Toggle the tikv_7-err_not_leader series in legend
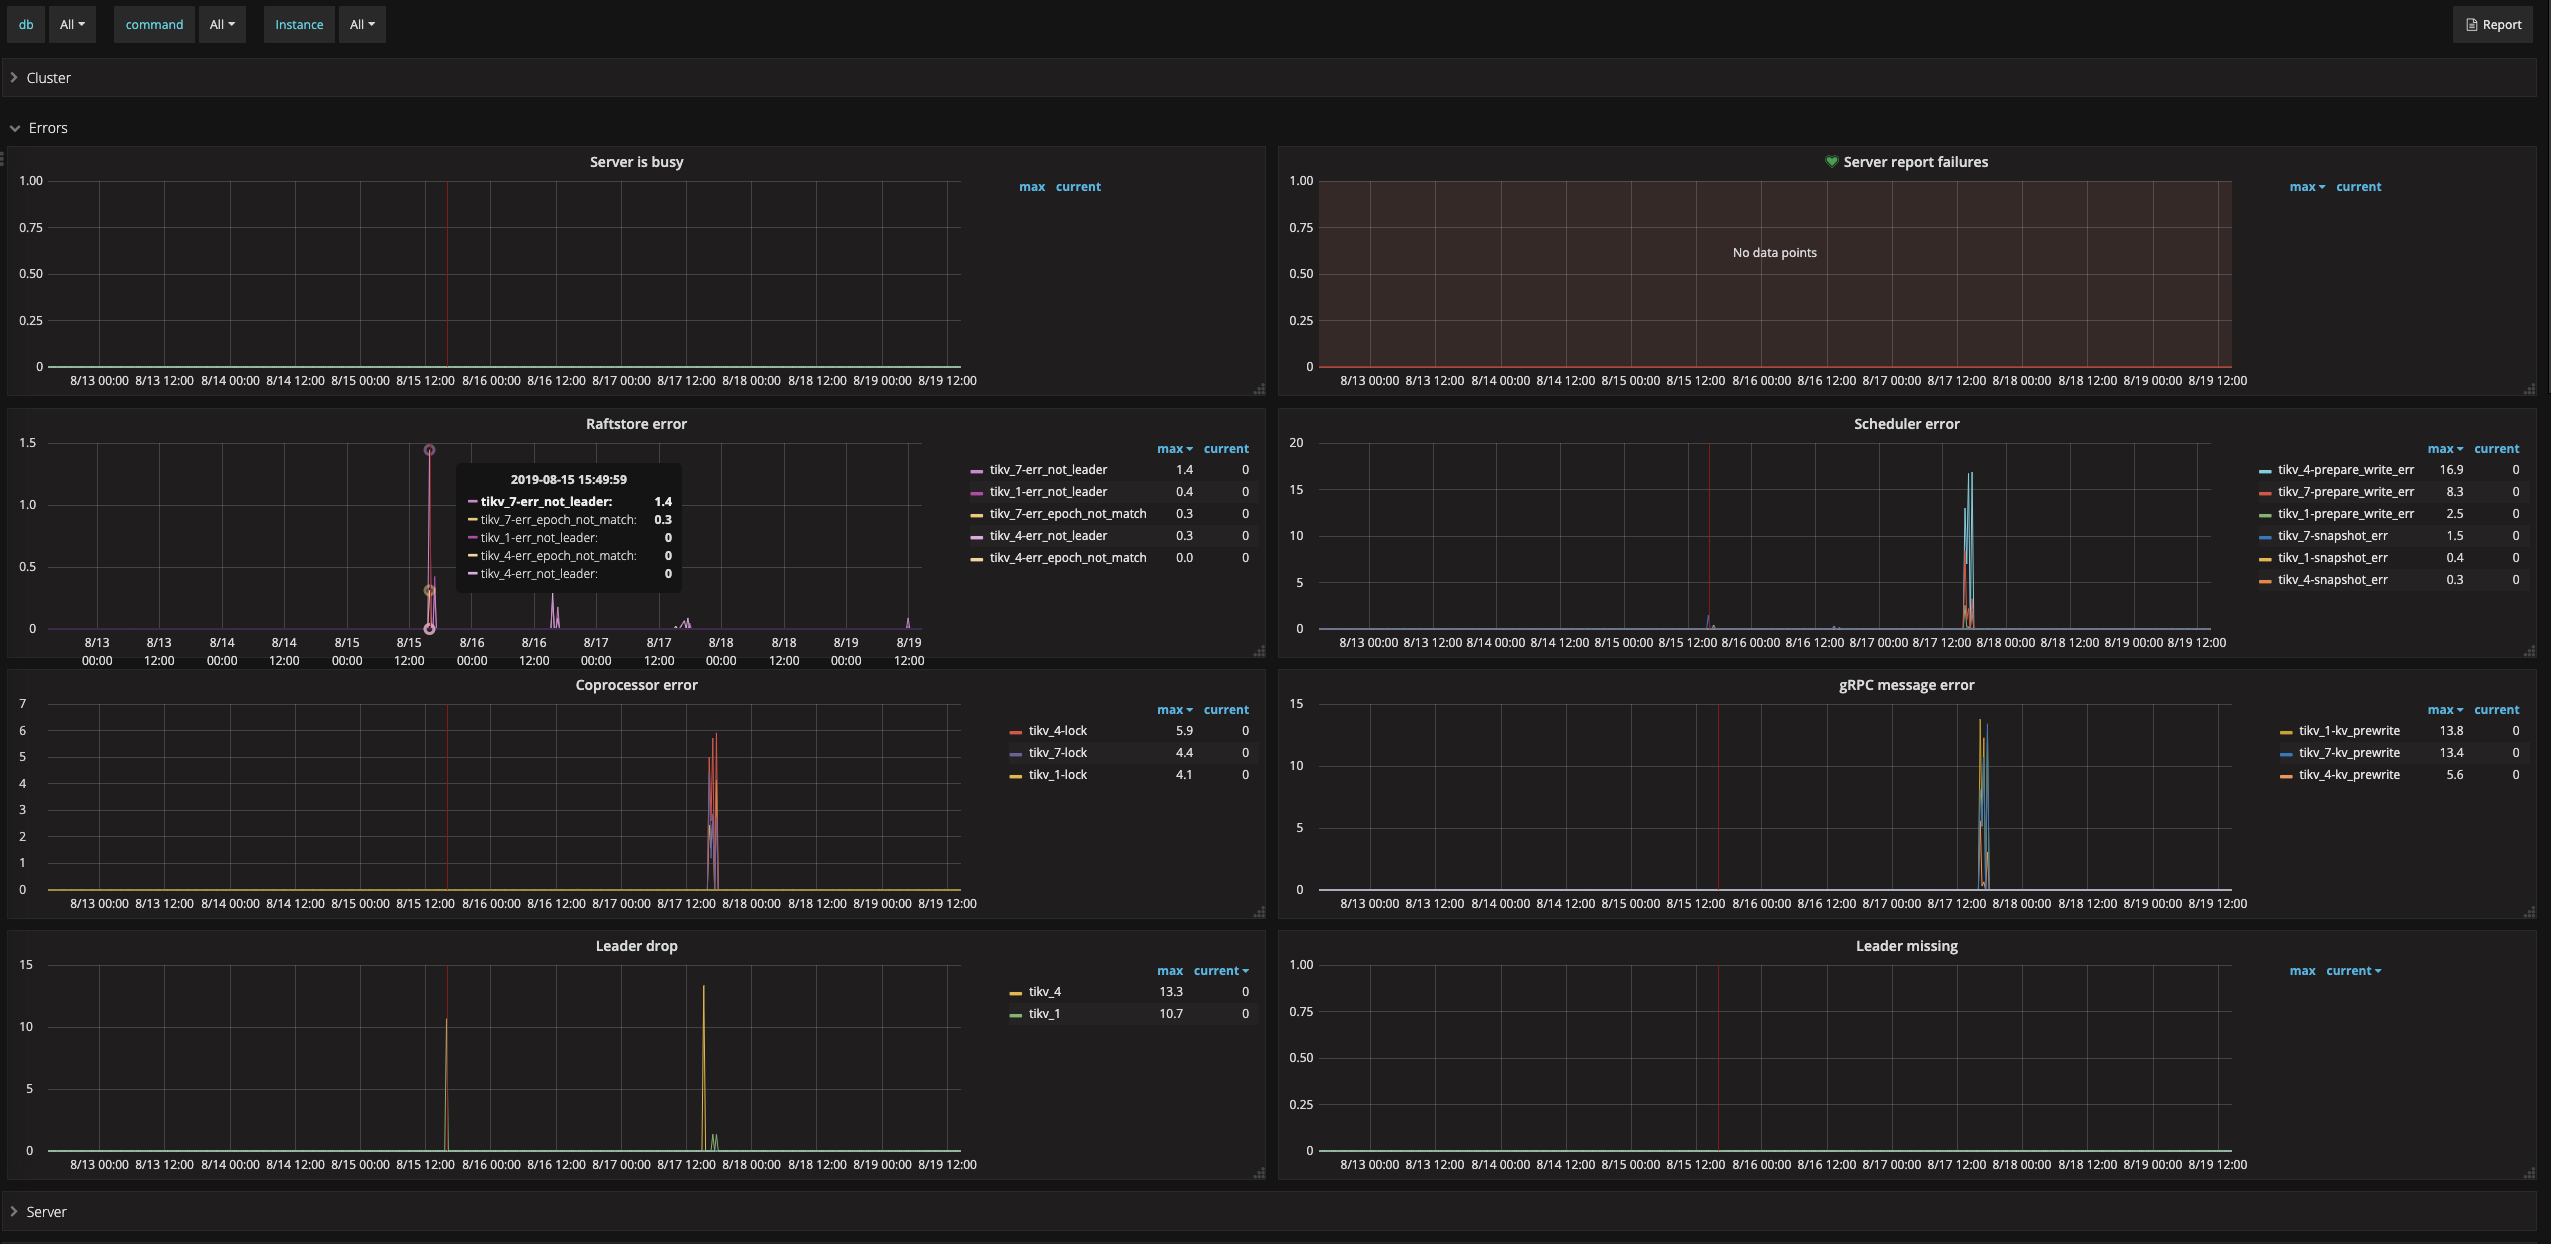This screenshot has width=2551, height=1244. tap(1048, 470)
